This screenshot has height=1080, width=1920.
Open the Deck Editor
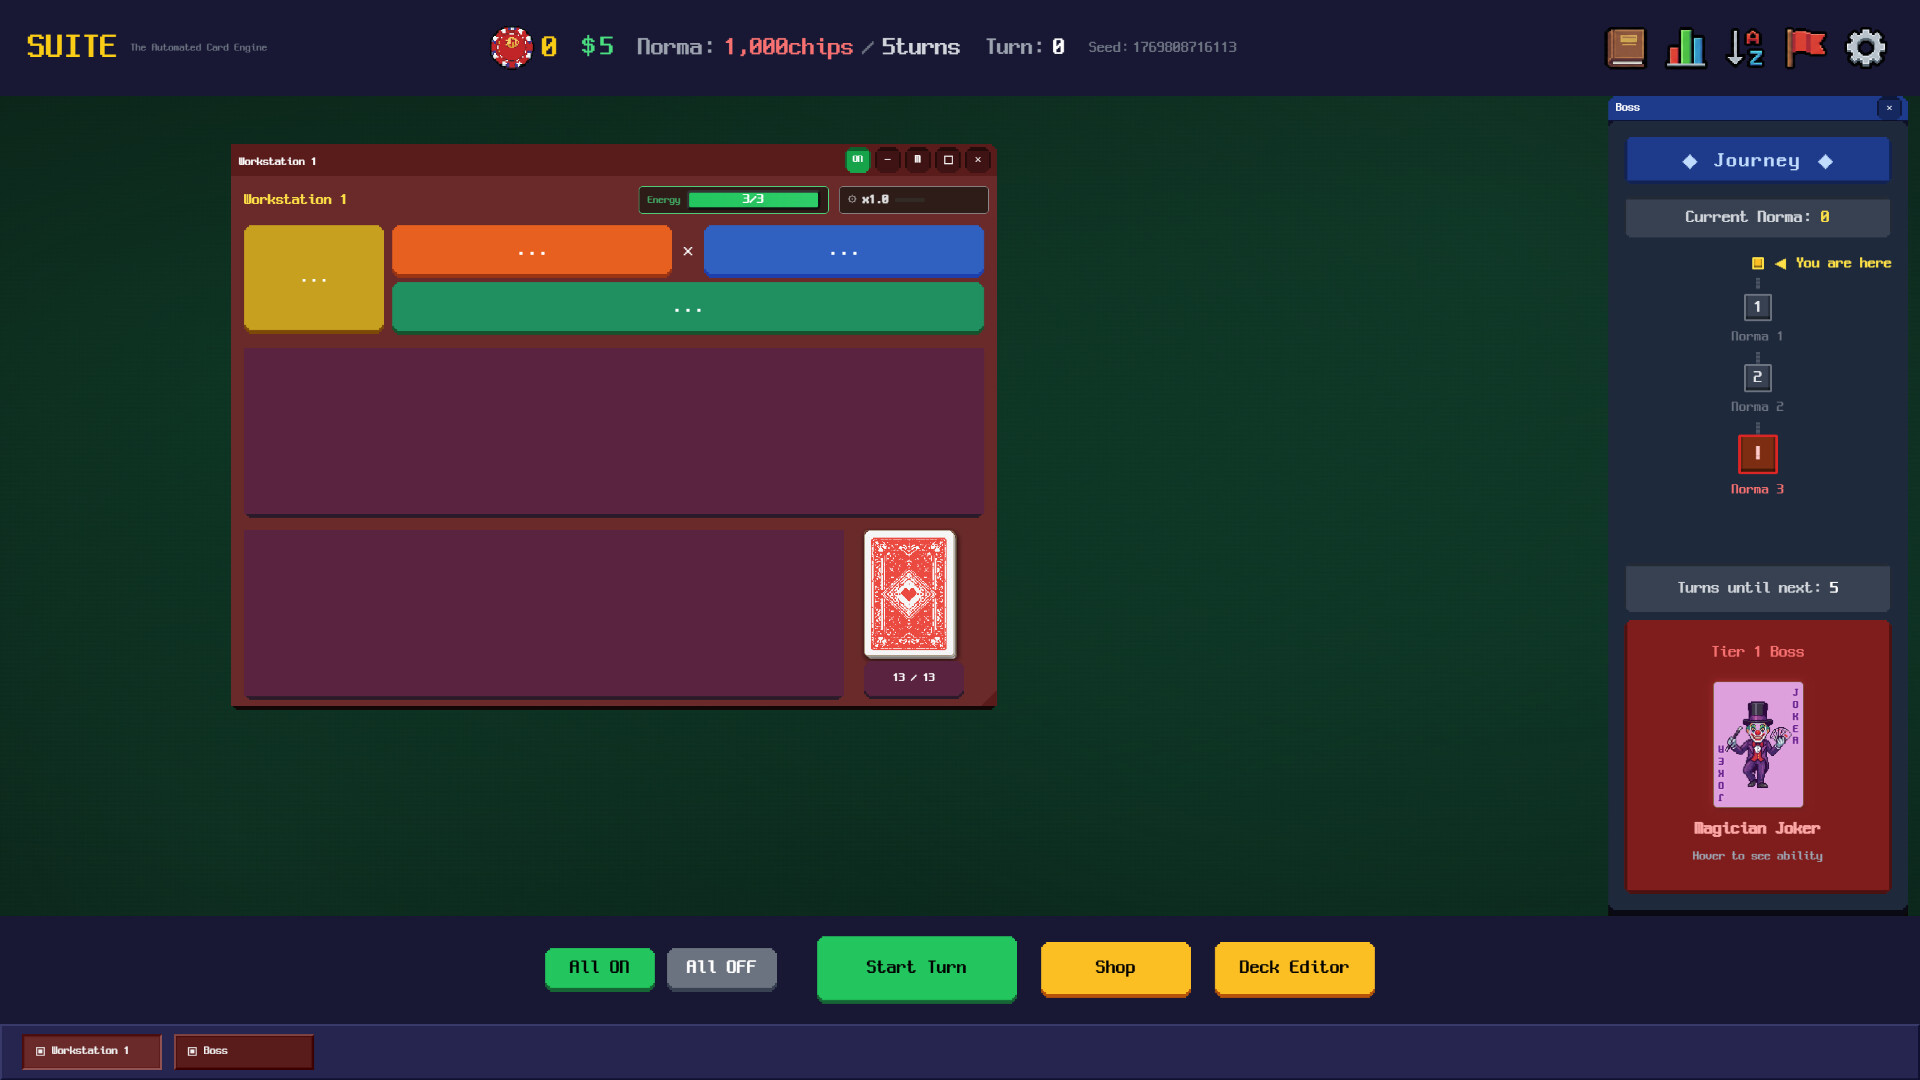1294,967
